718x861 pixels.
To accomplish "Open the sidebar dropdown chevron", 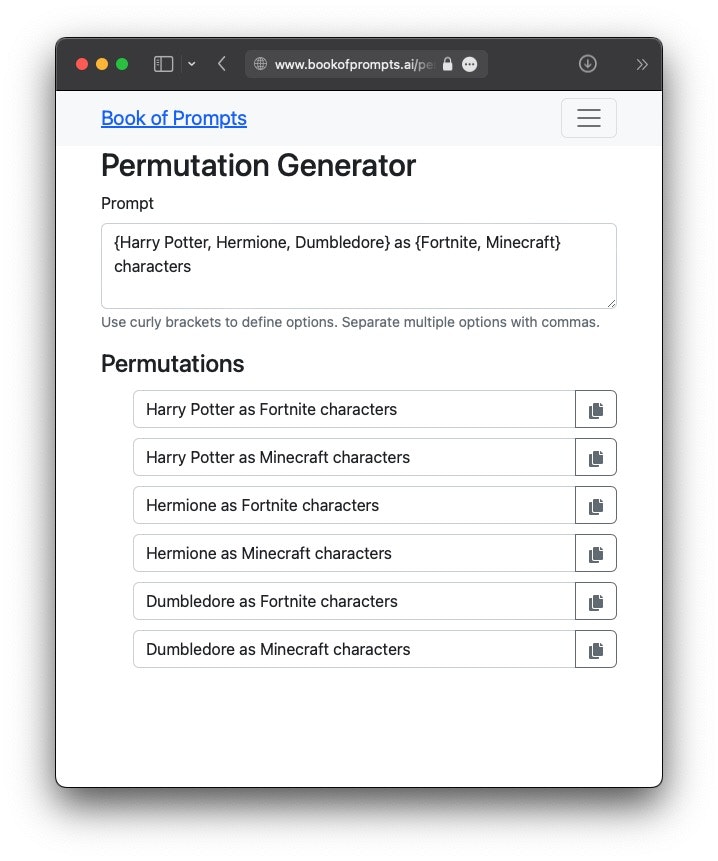I will click(192, 64).
